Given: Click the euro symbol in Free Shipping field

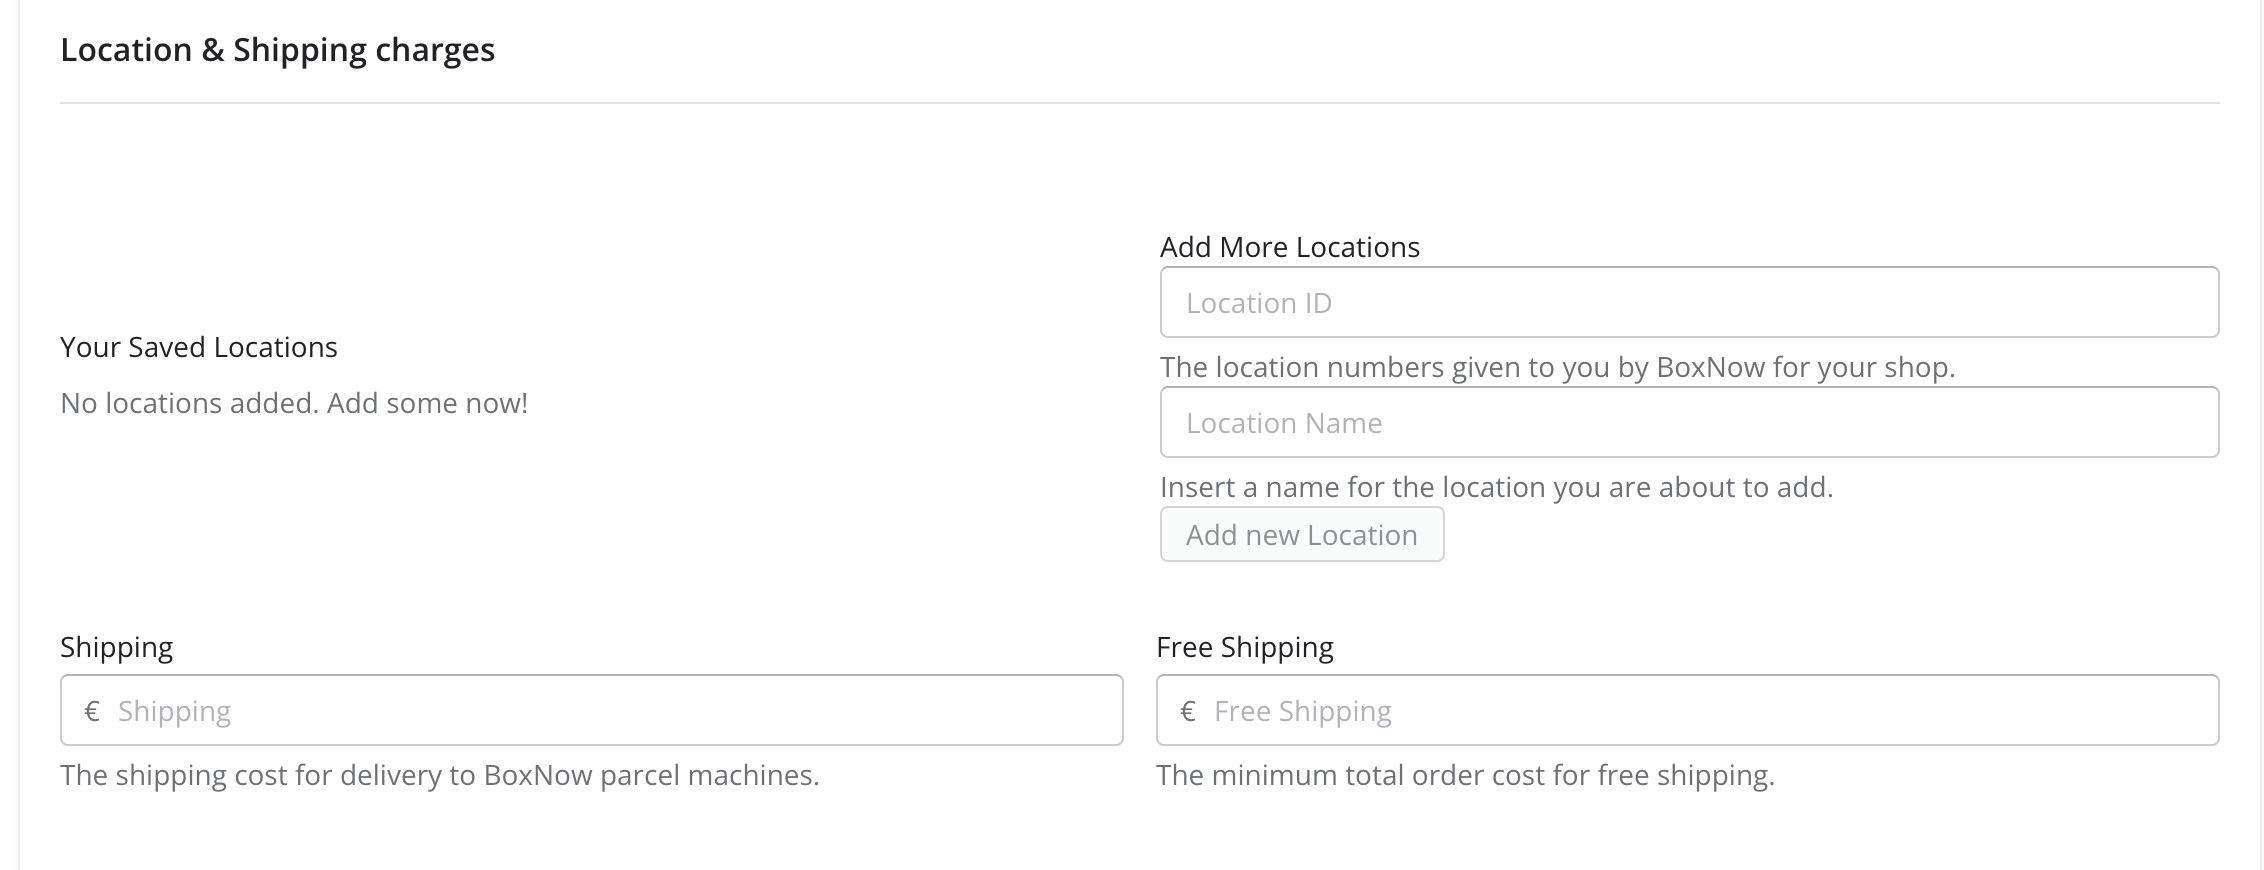Looking at the screenshot, I should point(1188,711).
